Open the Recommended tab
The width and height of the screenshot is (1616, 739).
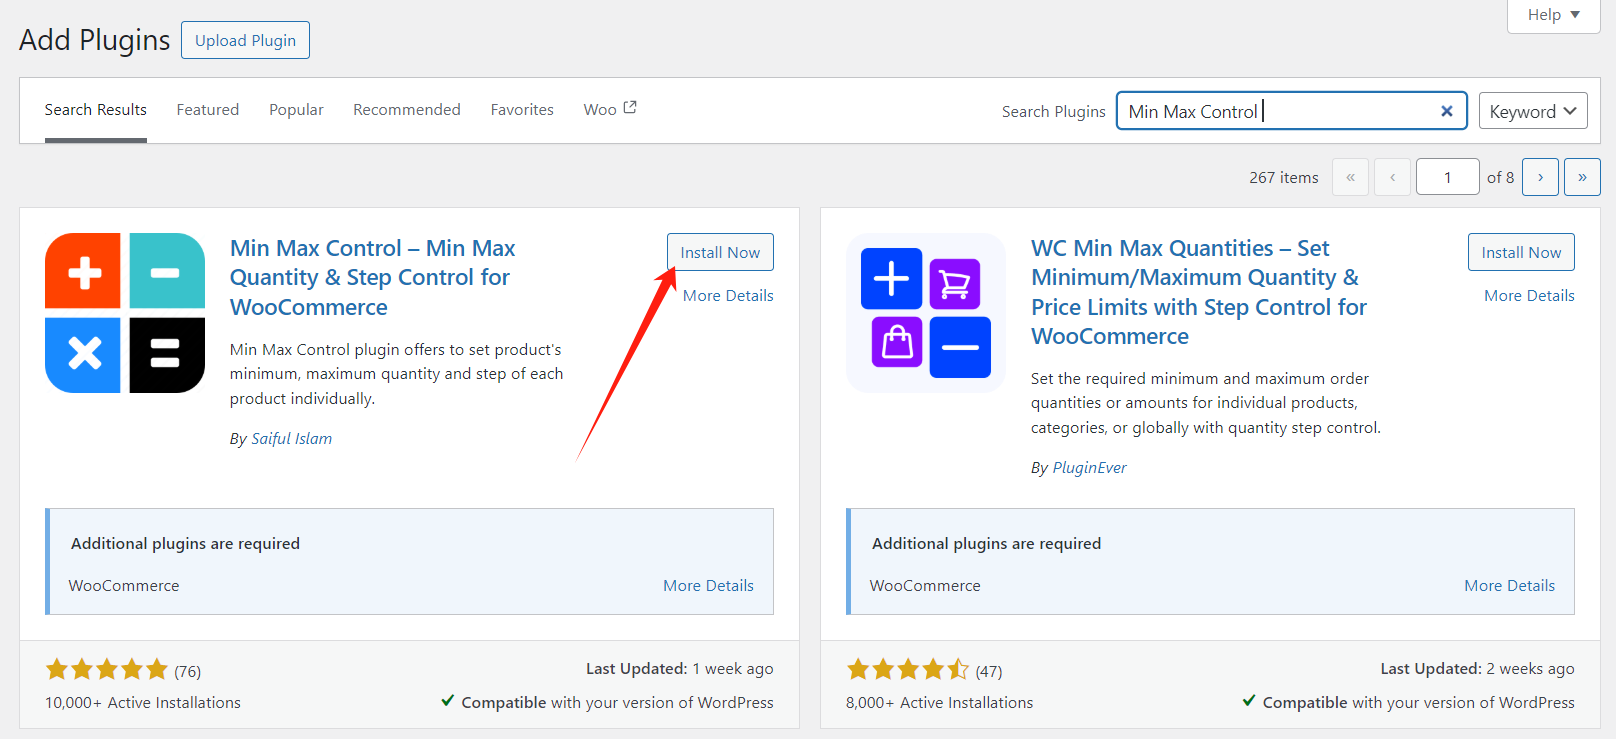pyautogui.click(x=407, y=109)
